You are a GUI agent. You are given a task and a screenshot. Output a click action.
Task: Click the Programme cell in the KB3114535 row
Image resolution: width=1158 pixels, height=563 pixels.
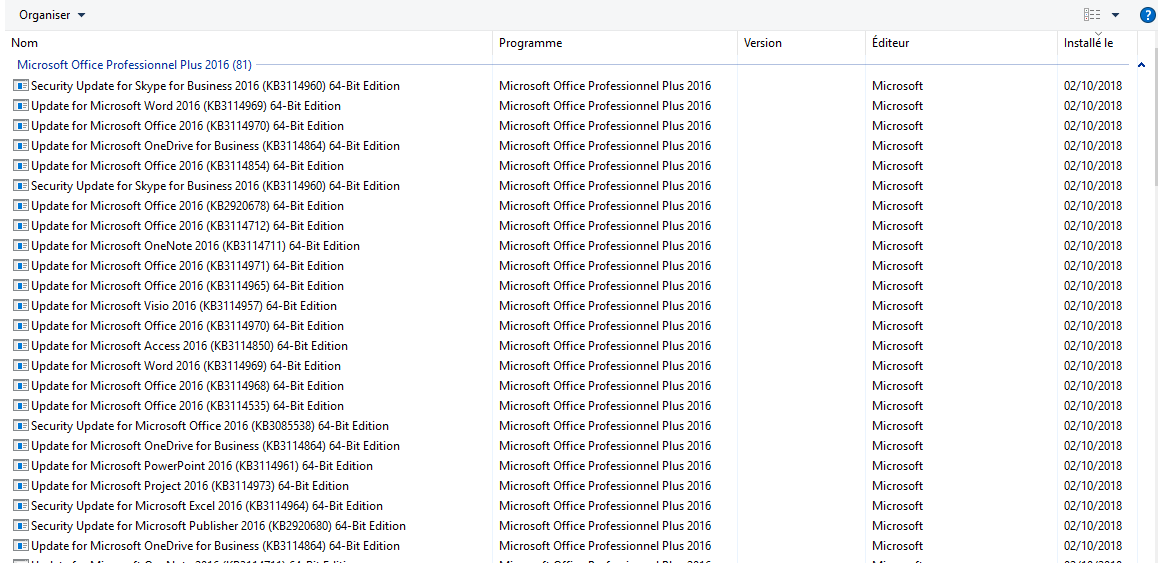coord(605,406)
